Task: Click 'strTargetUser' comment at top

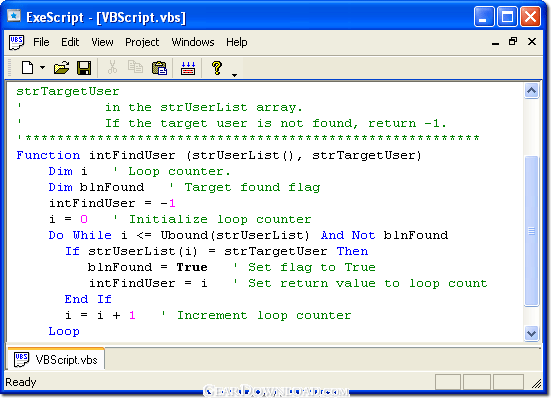Action: coord(68,92)
